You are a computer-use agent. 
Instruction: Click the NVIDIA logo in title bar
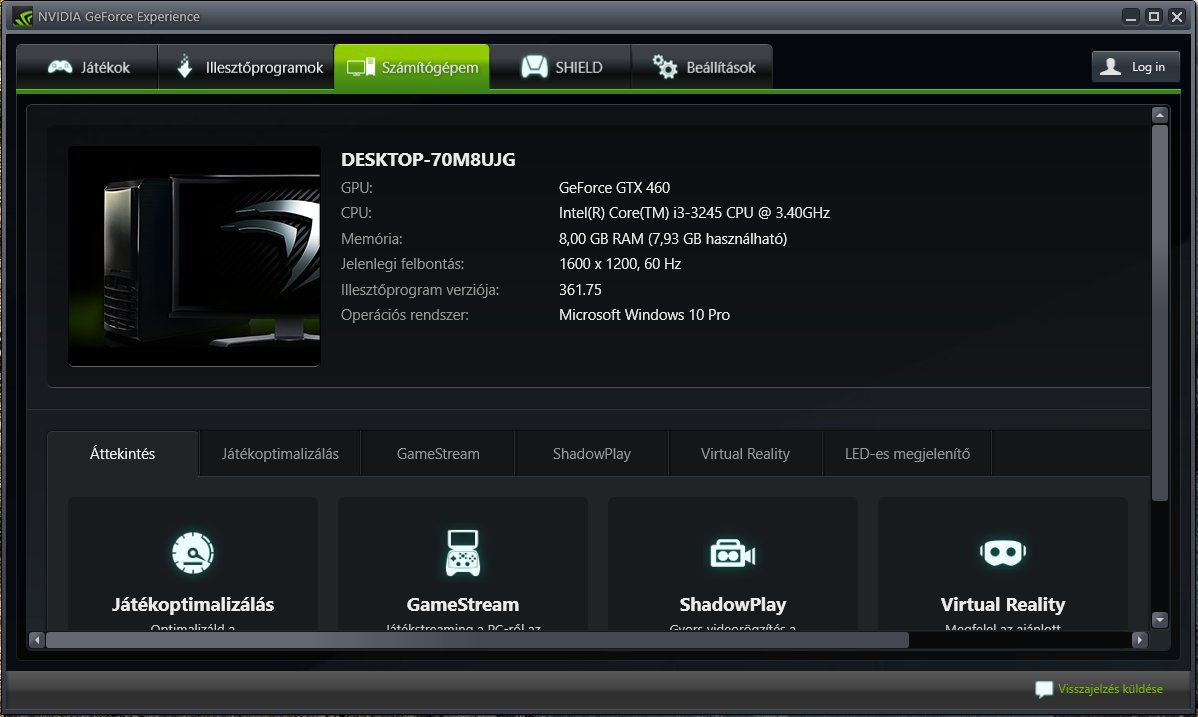pyautogui.click(x=22, y=16)
